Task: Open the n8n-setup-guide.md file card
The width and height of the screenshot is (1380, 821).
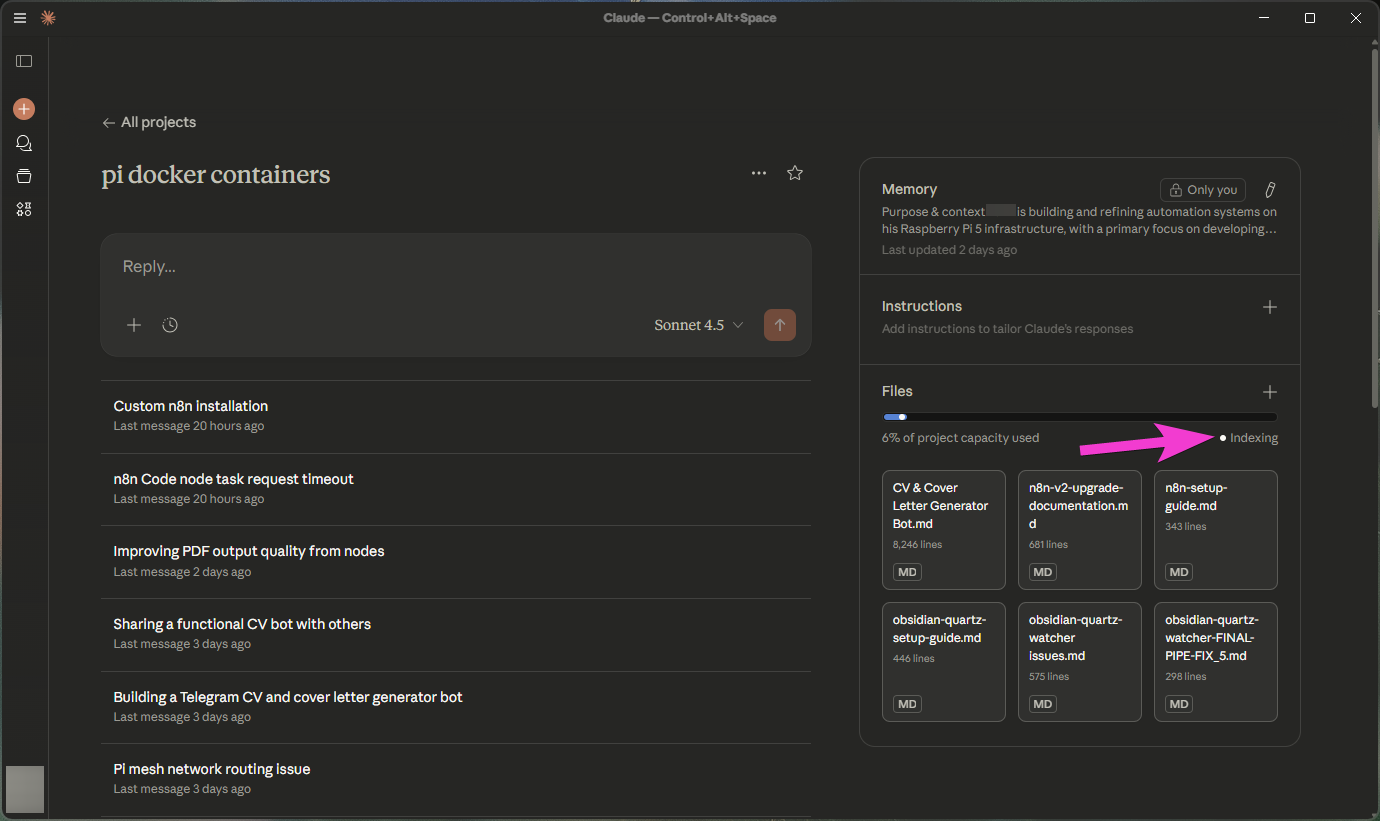Action: point(1215,530)
